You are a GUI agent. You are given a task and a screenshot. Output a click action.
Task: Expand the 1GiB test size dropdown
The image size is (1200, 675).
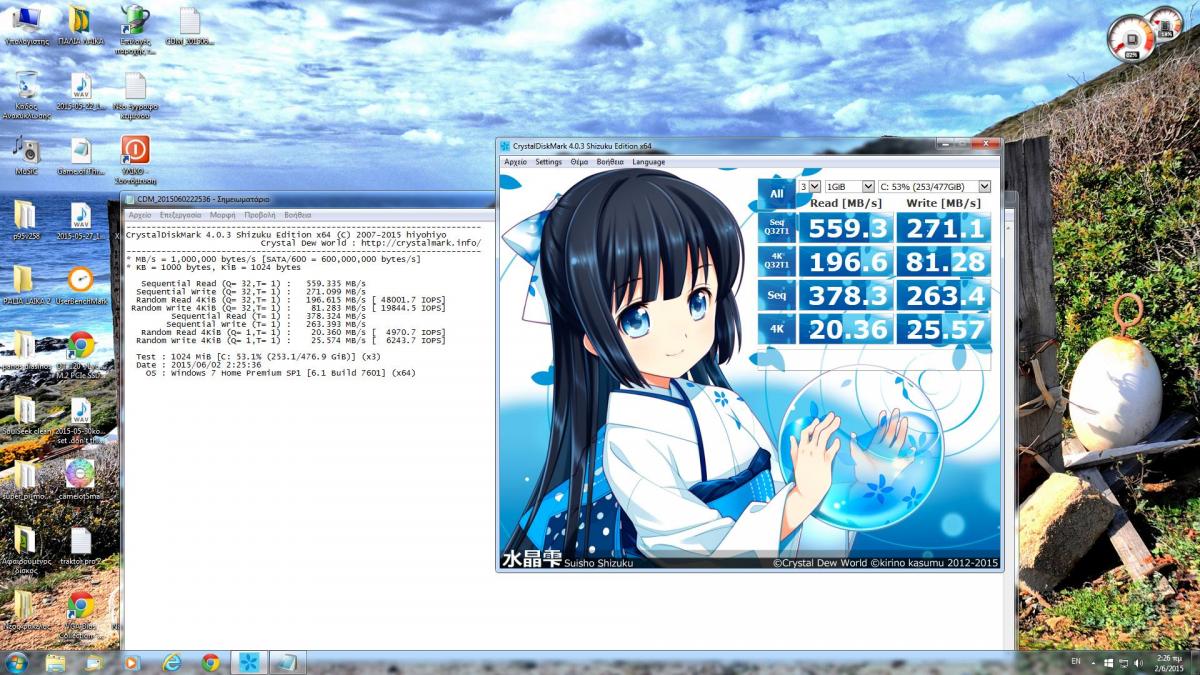849,186
